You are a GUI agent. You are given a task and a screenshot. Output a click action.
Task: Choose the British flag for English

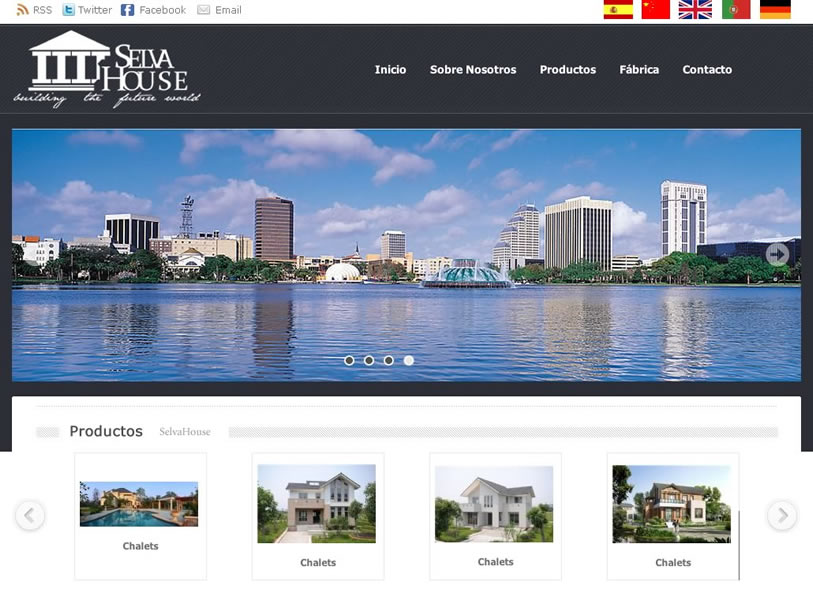(x=695, y=10)
